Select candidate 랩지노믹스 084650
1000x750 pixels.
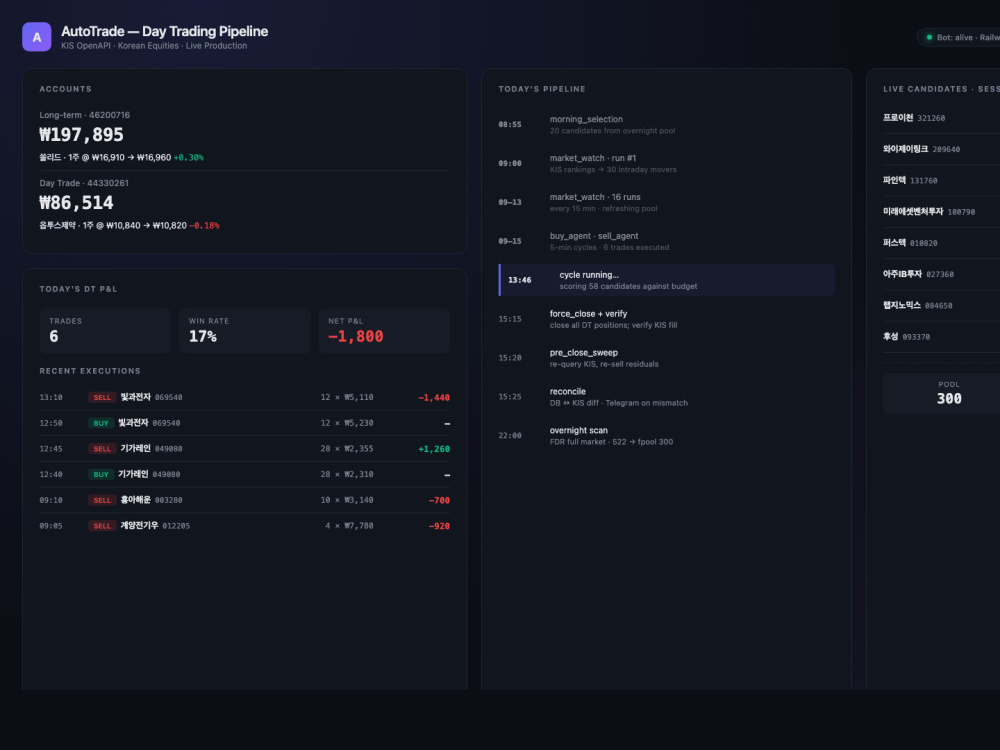click(x=941, y=305)
